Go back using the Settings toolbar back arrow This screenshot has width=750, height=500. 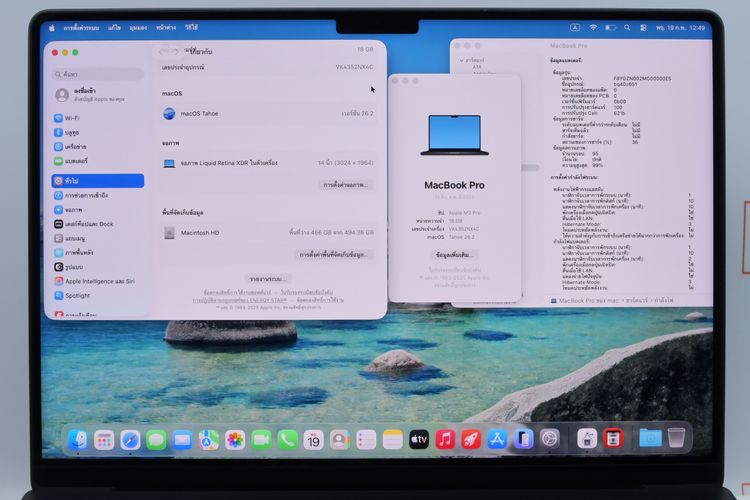pos(163,51)
